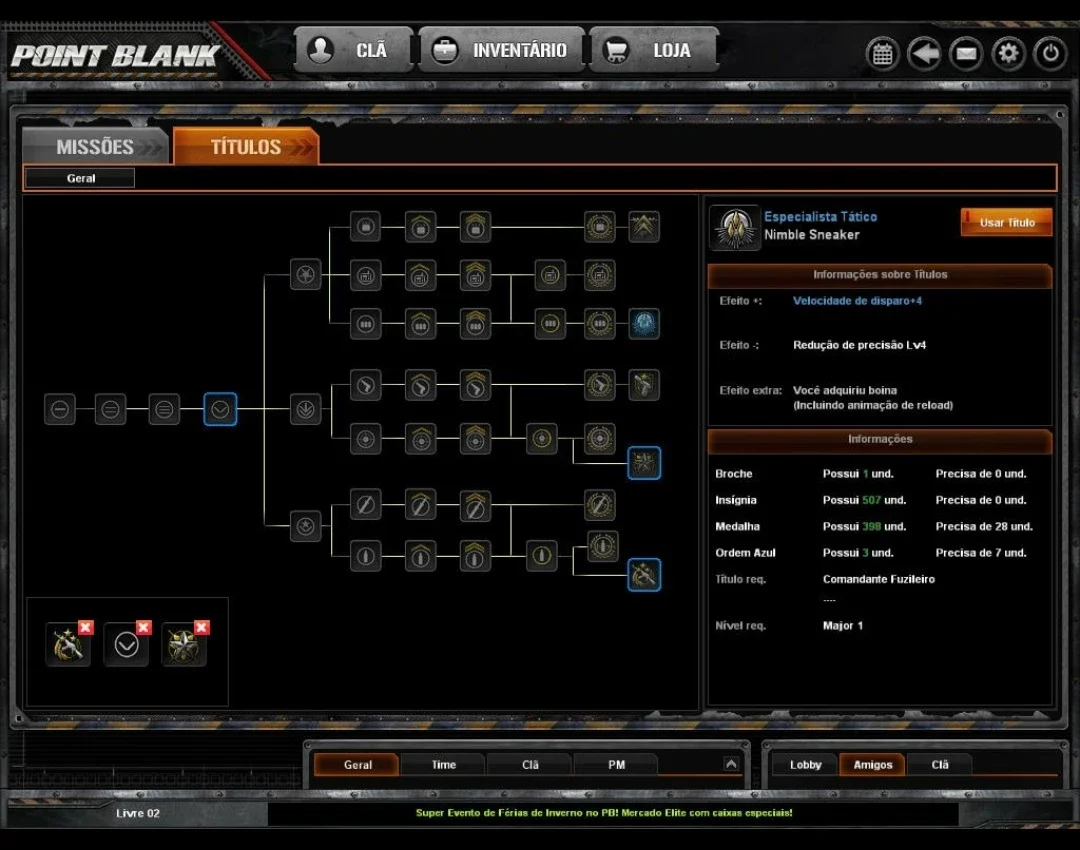Switch chat to the Time tab
The image size is (1080, 850).
[444, 765]
